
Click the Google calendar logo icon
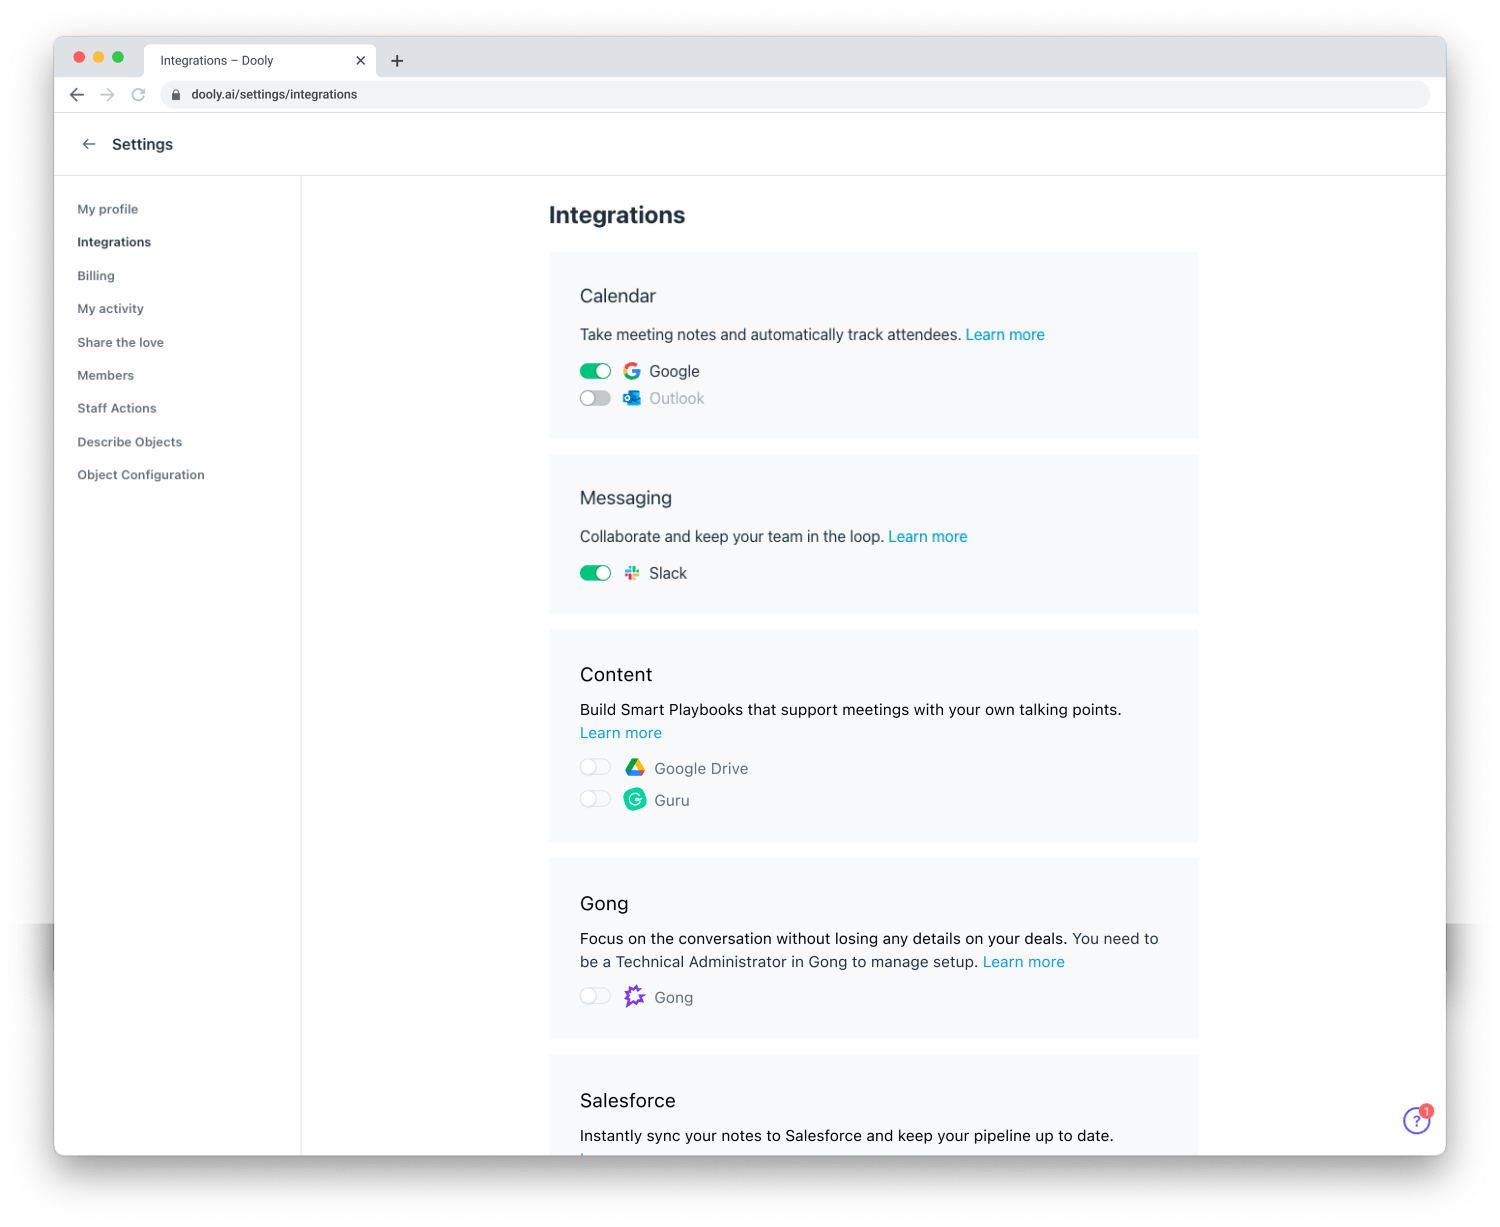[632, 371]
